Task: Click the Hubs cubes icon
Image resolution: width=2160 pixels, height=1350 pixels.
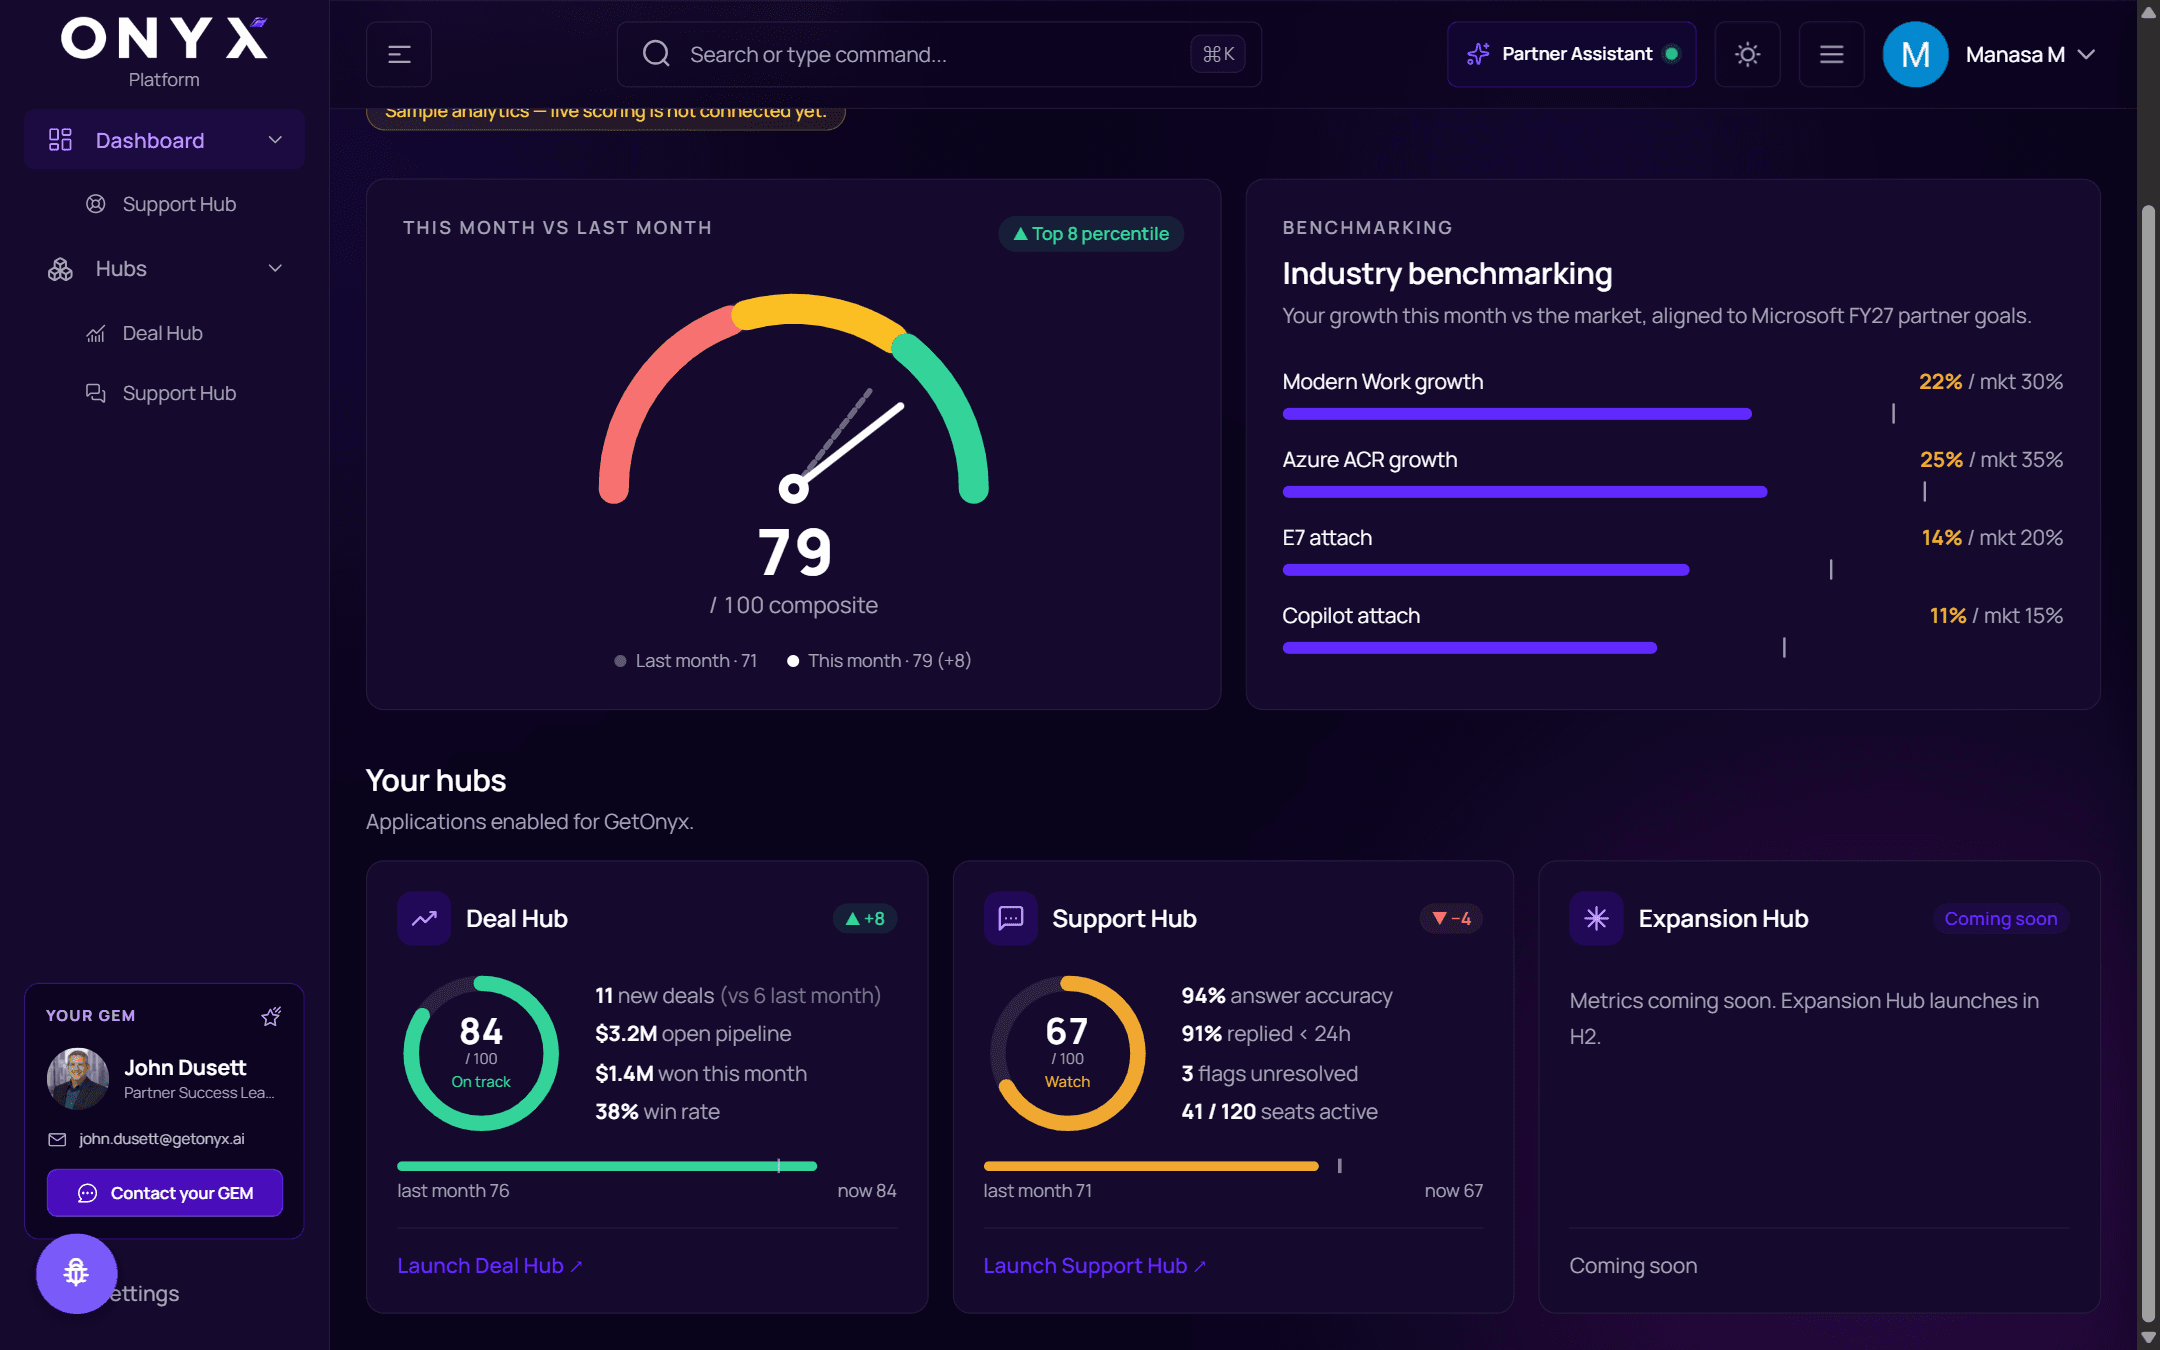Action: coord(60,269)
